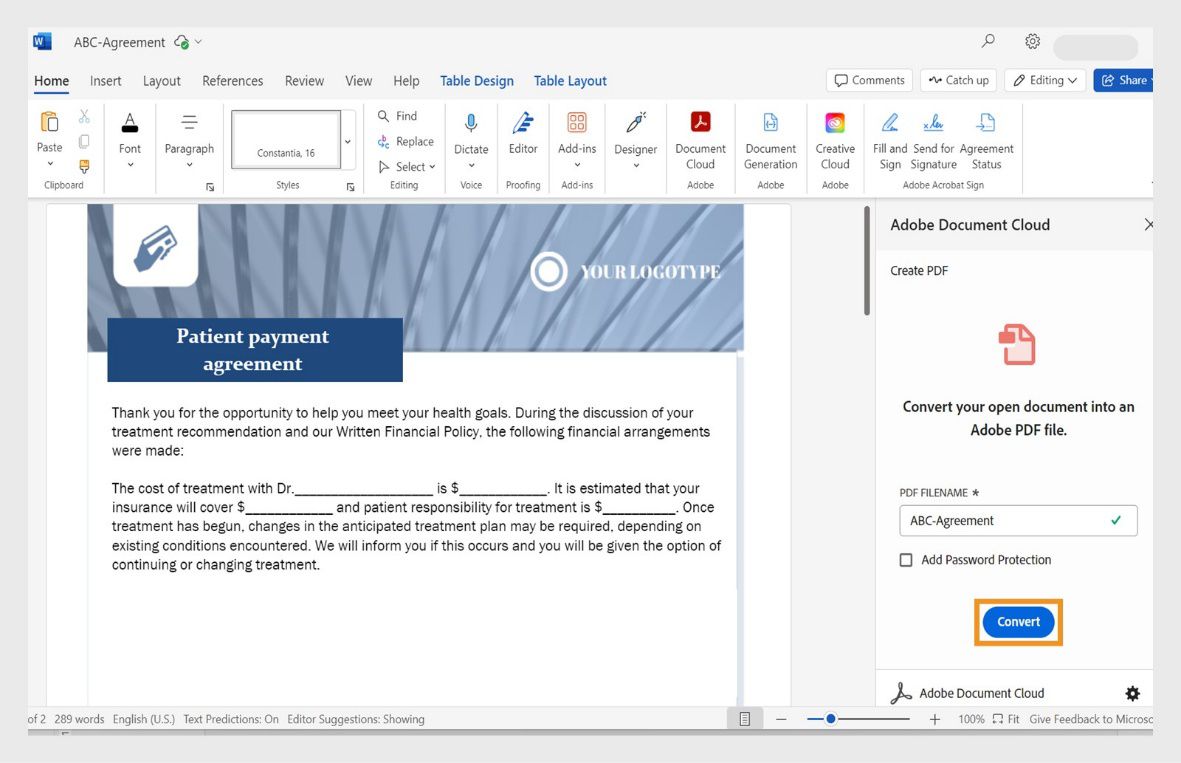1181x763 pixels.
Task: Check Agreement Status via Adobe Acrobat Sign
Action: point(986,140)
